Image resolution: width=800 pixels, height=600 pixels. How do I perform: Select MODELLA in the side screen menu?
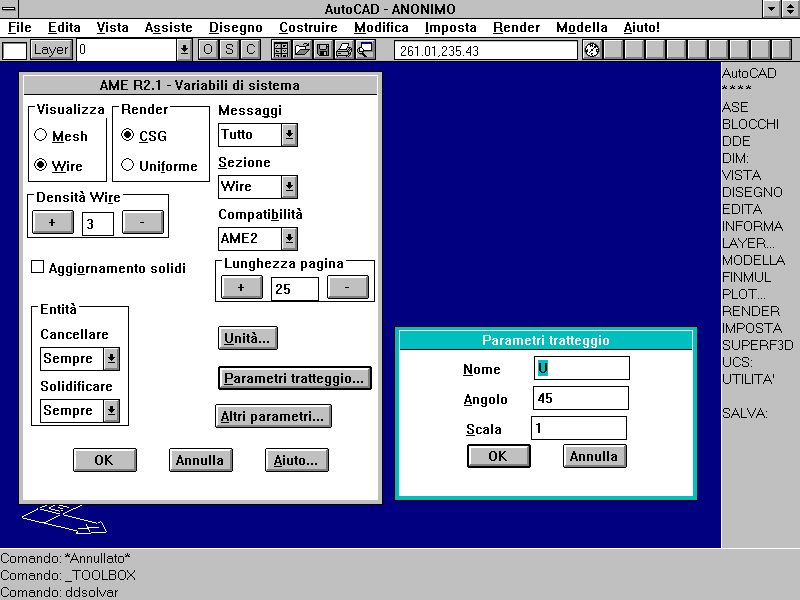(x=754, y=260)
